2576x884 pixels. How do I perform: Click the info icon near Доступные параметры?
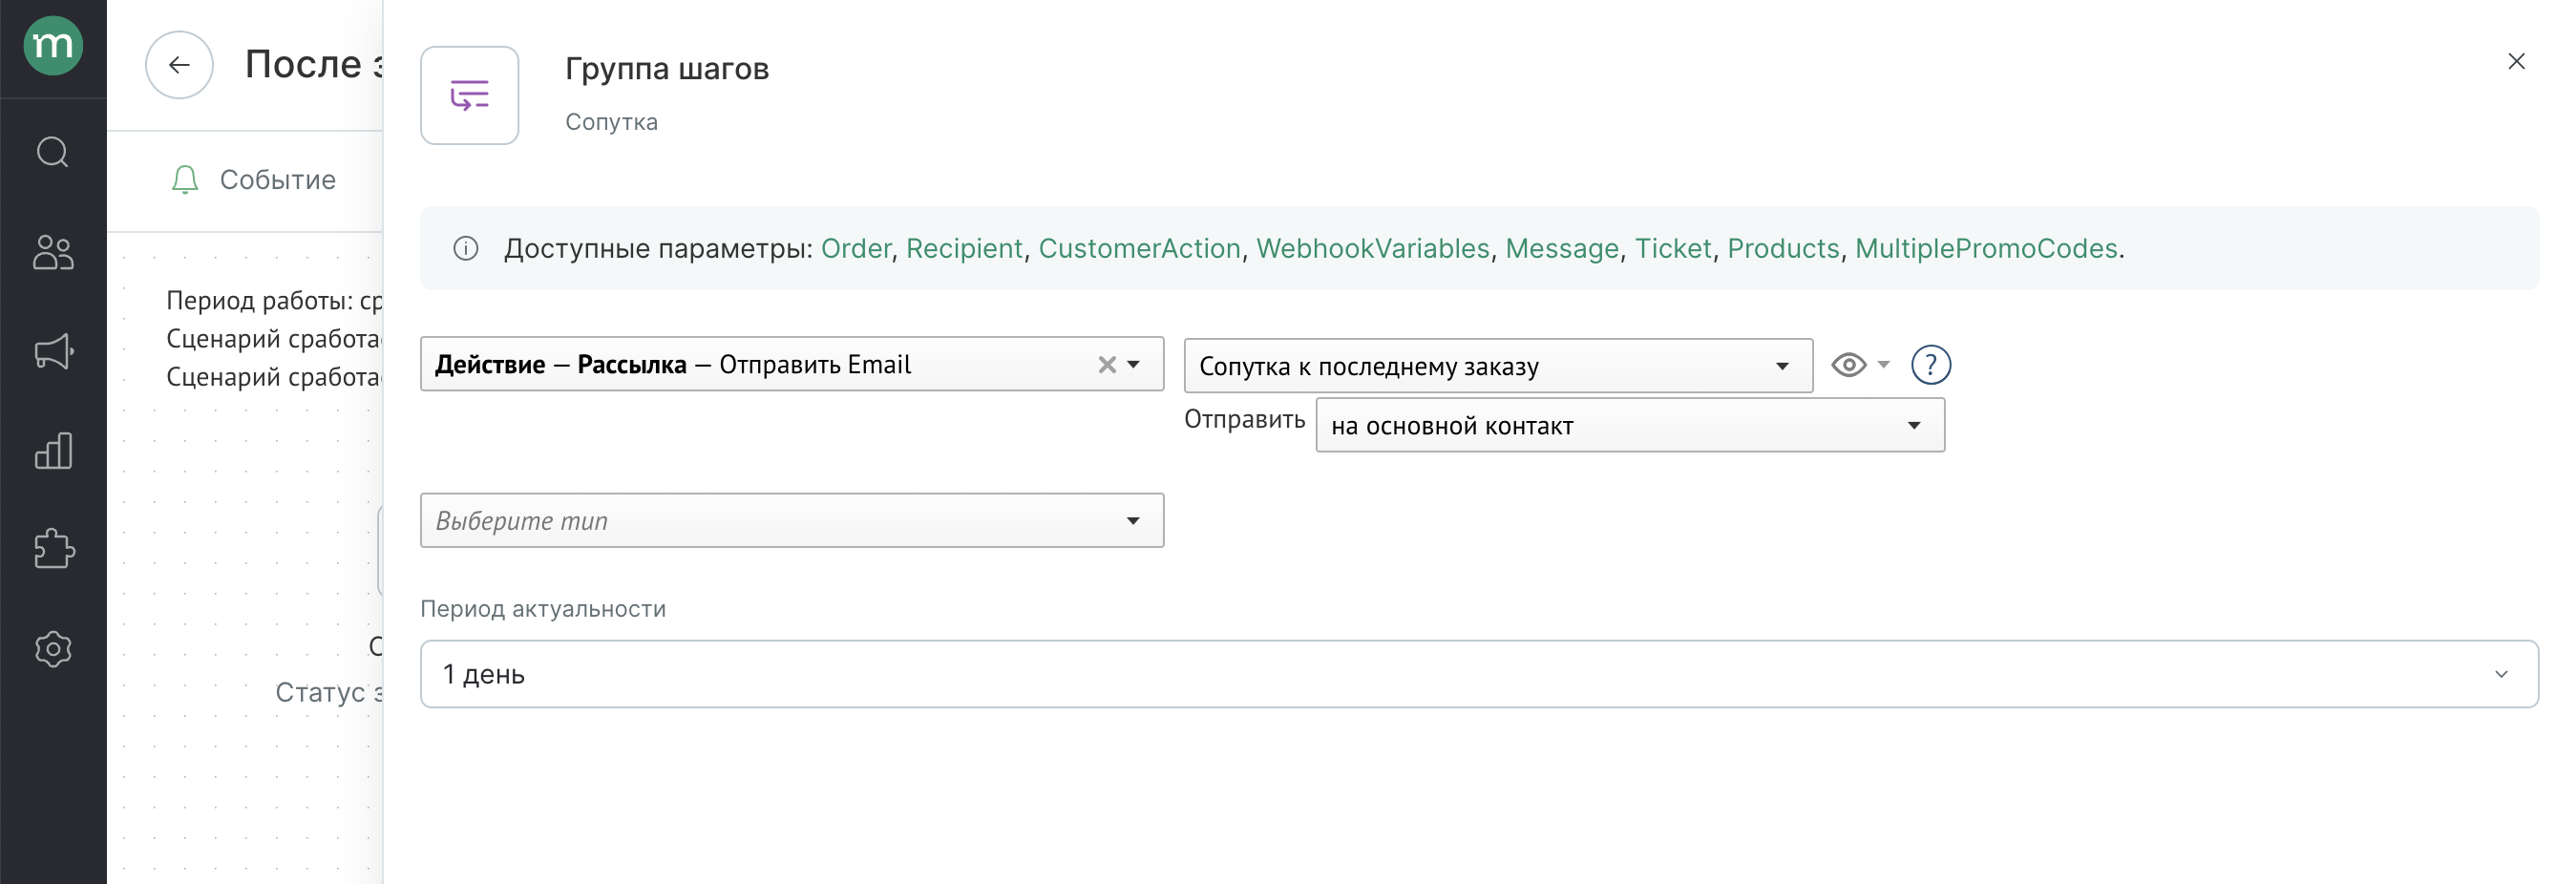[x=466, y=248]
